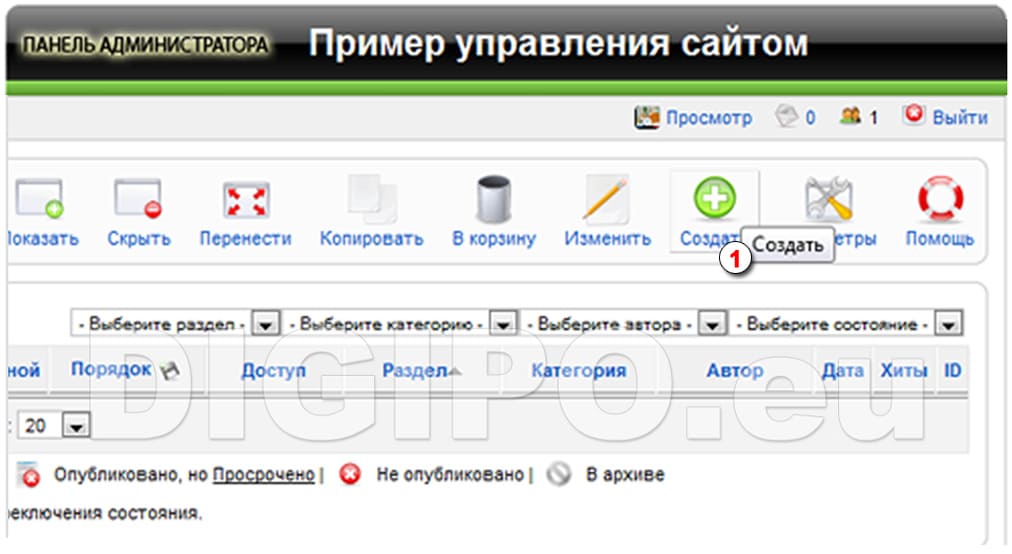Click the save order floppy icon
This screenshot has height=554, width=1012.
point(170,371)
